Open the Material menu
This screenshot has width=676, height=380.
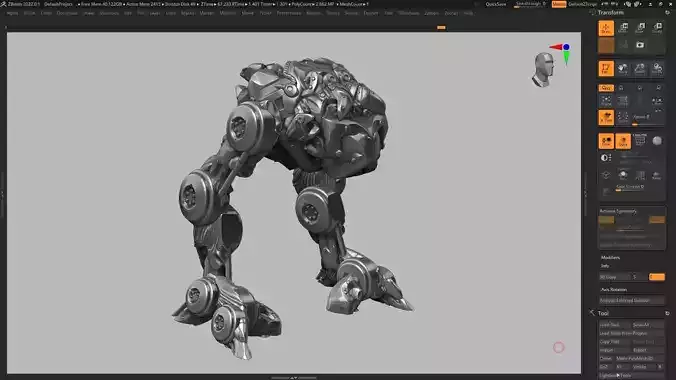[228, 13]
